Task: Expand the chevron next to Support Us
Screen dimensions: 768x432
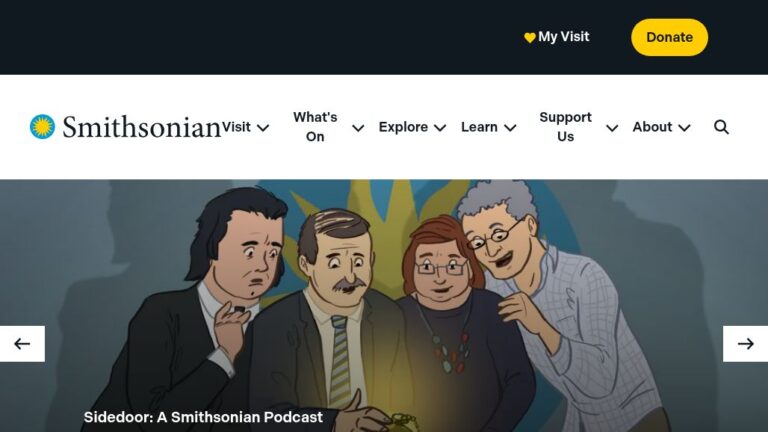Action: [612, 128]
